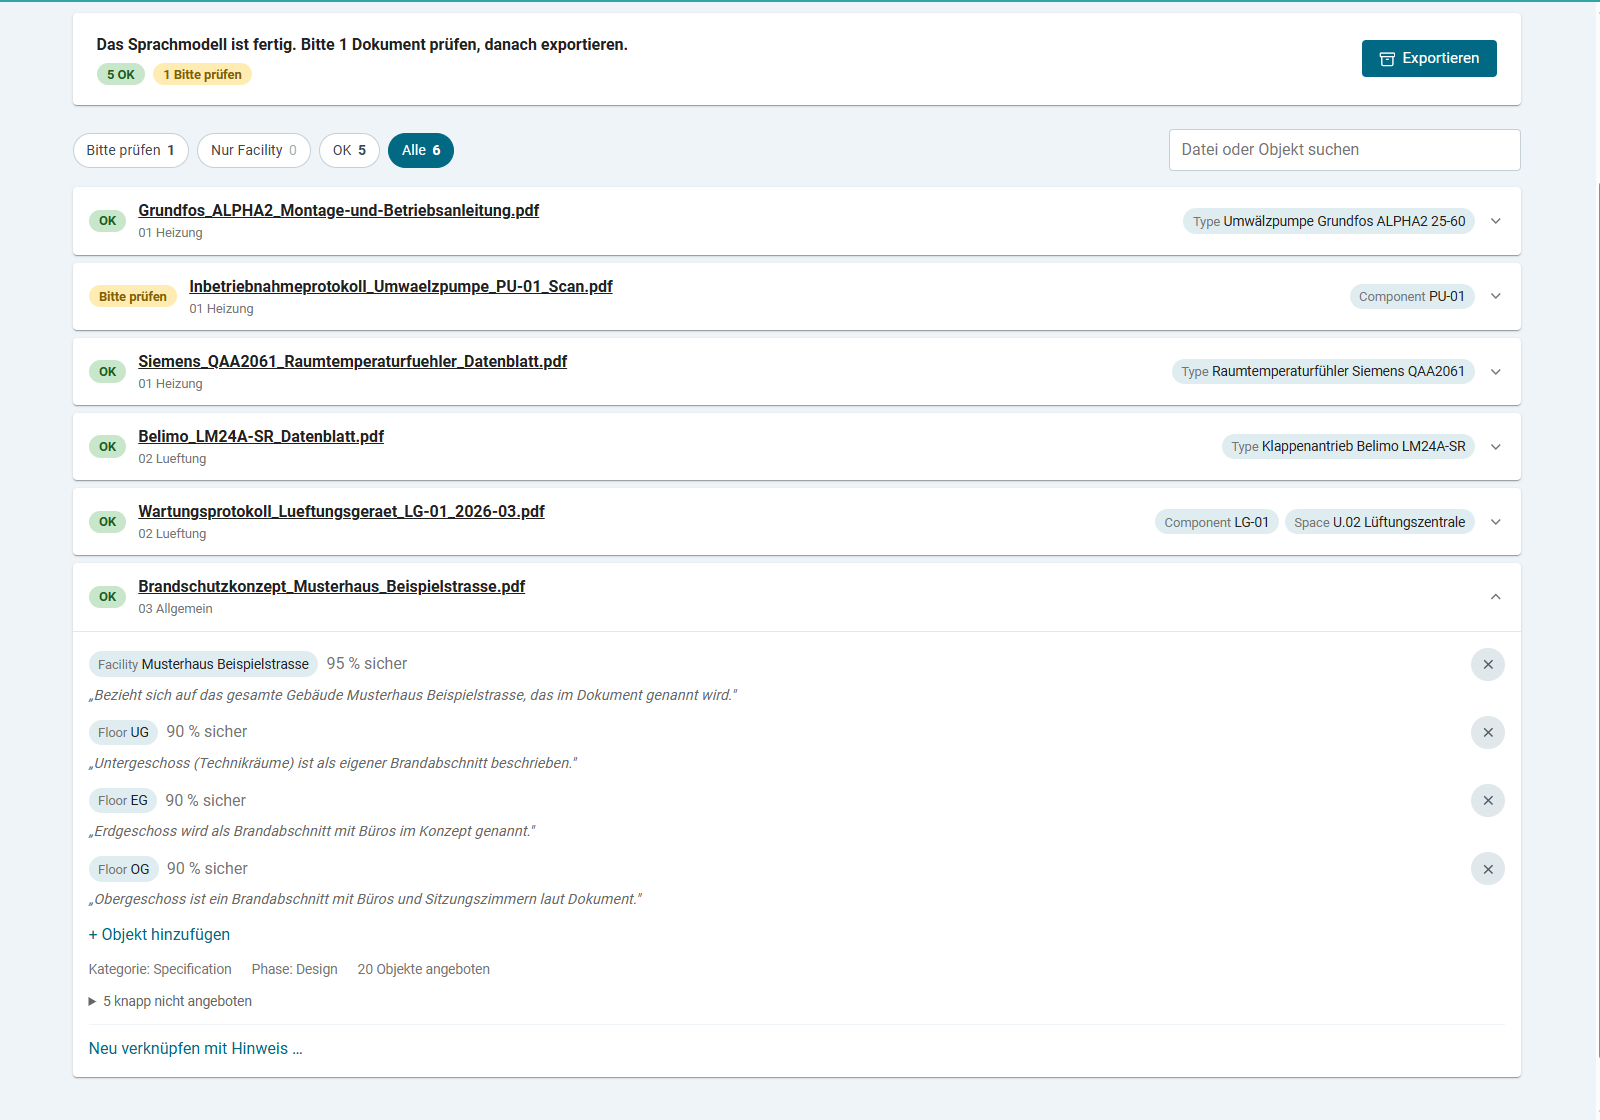Click the 'Kategorie: Specification' text
The height and width of the screenshot is (1120, 1600).
[x=160, y=969]
